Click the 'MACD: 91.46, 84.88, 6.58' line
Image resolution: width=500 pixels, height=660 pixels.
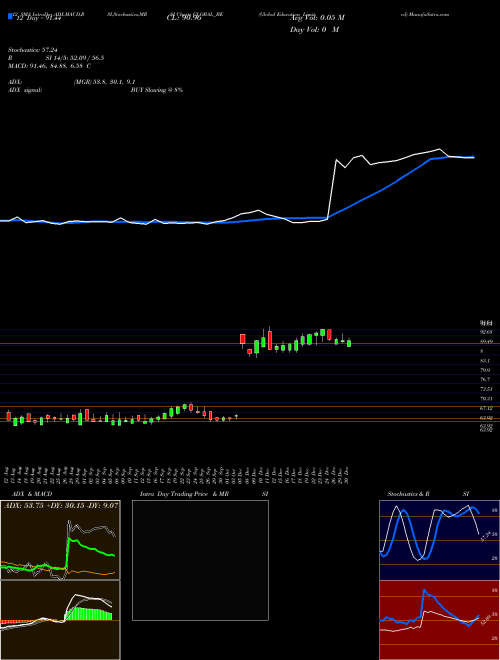[45, 66]
